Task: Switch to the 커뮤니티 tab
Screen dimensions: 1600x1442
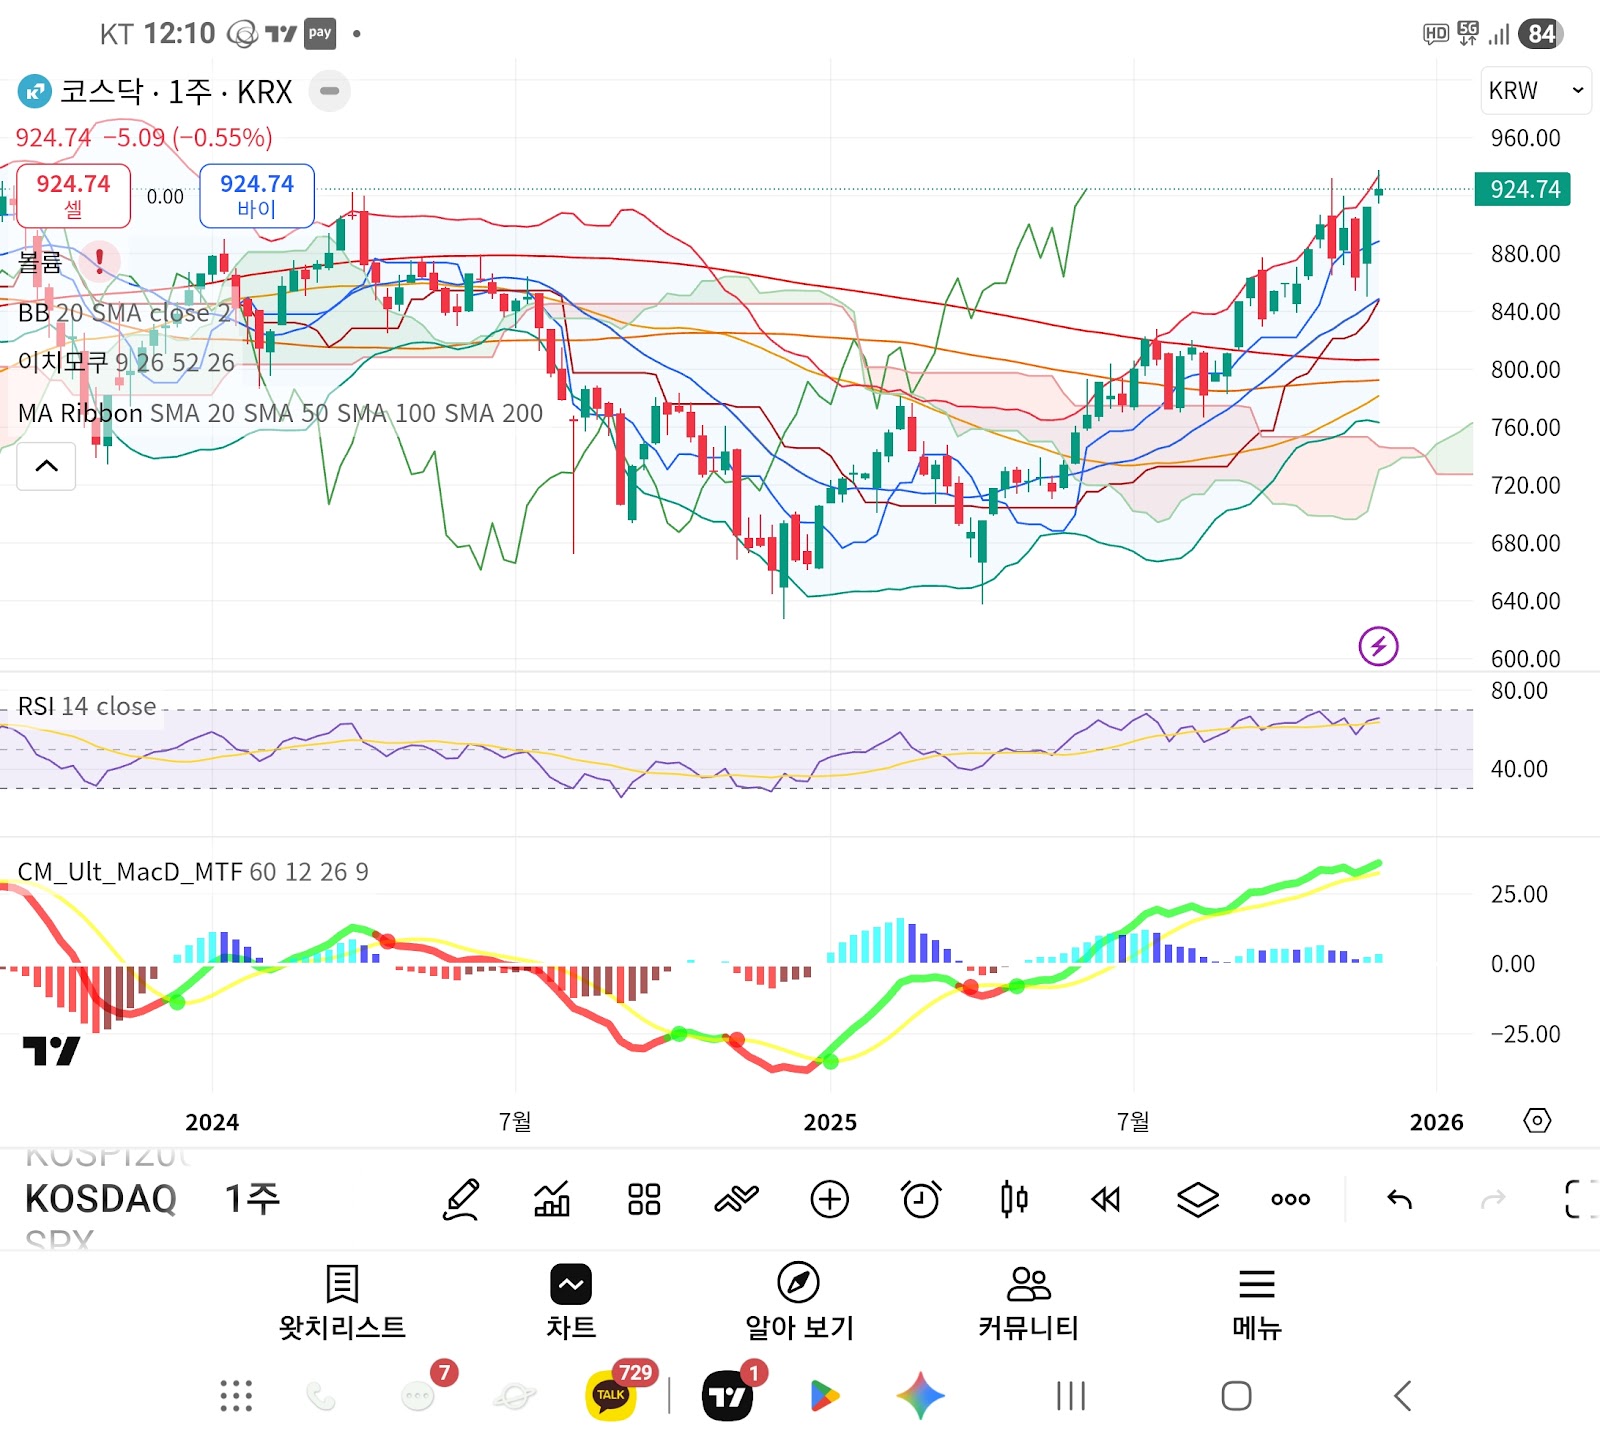Action: 1028,1302
